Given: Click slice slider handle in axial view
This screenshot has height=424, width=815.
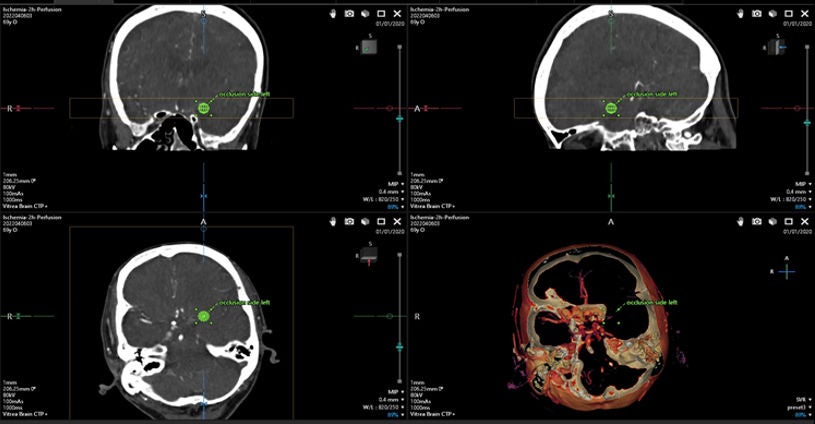Looking at the screenshot, I should click(399, 346).
